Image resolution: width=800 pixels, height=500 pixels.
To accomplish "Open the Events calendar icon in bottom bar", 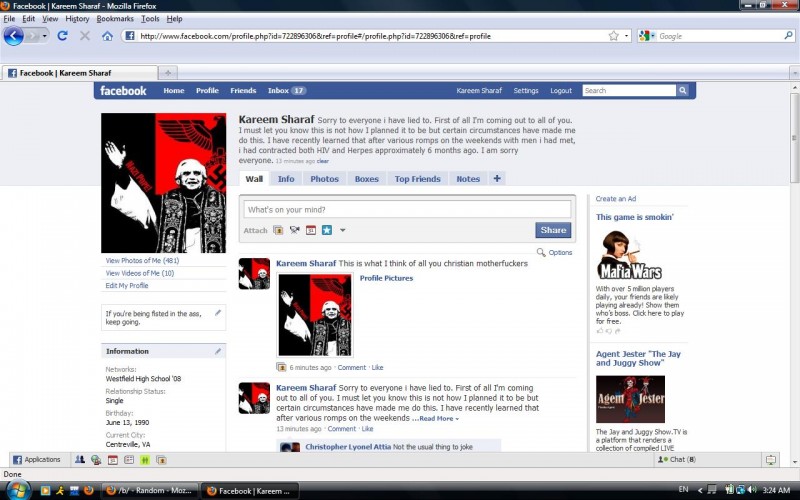I will click(x=112, y=460).
